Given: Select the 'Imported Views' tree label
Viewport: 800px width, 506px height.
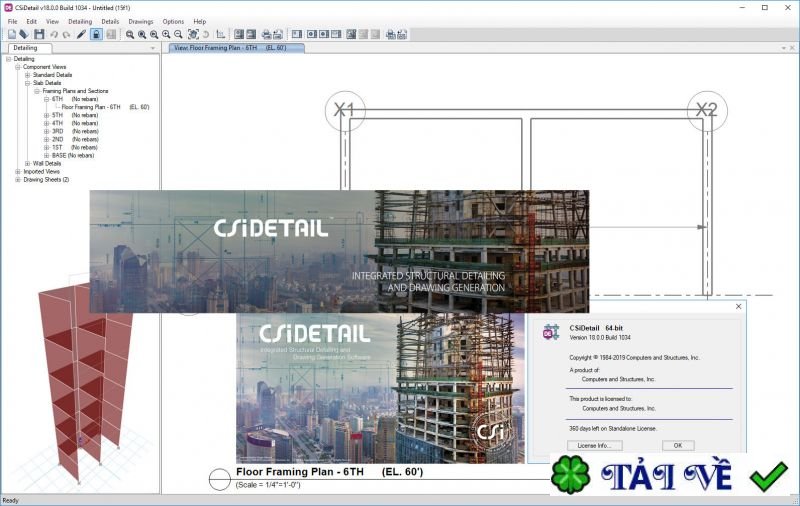Looking at the screenshot, I should (x=41, y=171).
